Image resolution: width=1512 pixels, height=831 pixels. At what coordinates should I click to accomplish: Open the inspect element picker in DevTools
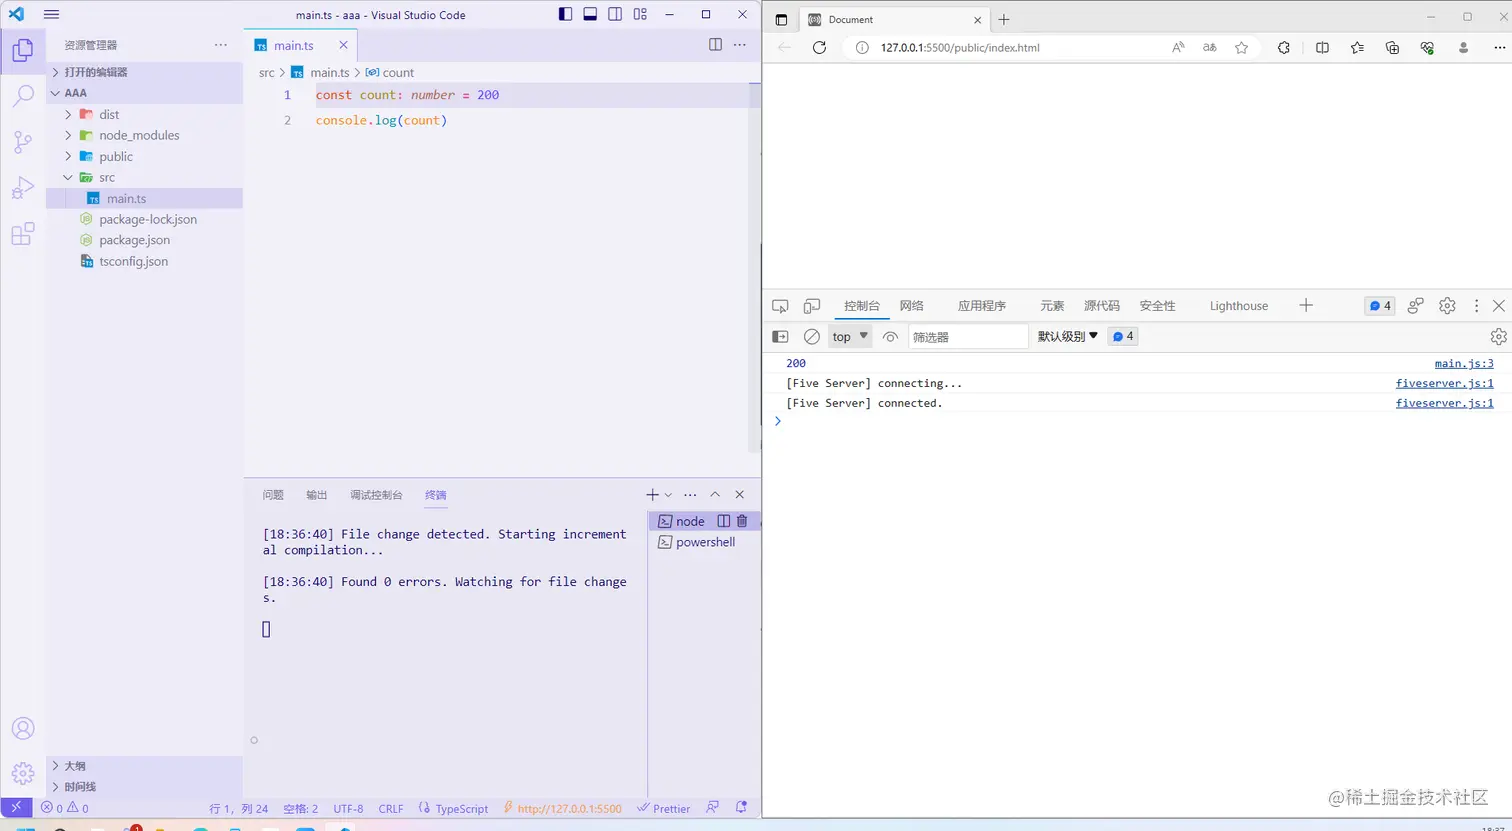[x=780, y=306]
